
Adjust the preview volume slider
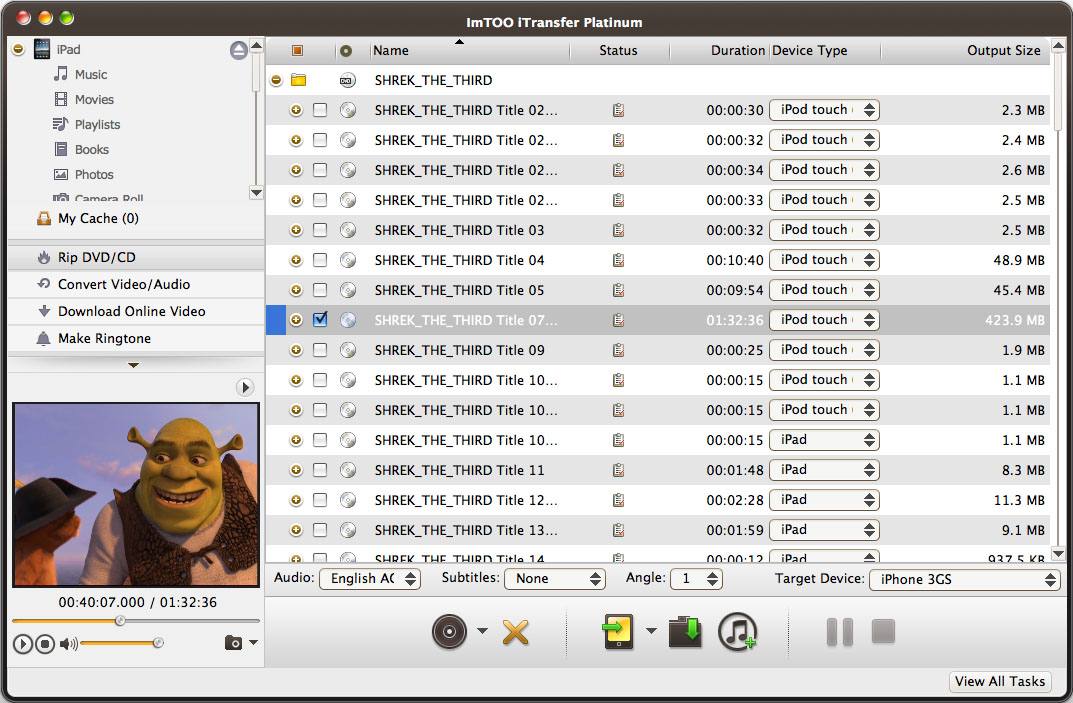121,643
